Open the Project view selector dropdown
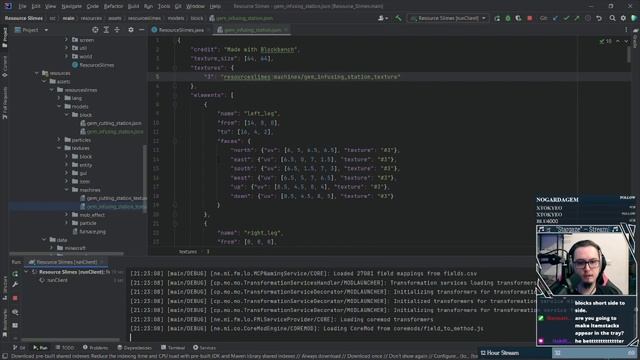Image resolution: width=640 pixels, height=360 pixels. [x=31, y=30]
